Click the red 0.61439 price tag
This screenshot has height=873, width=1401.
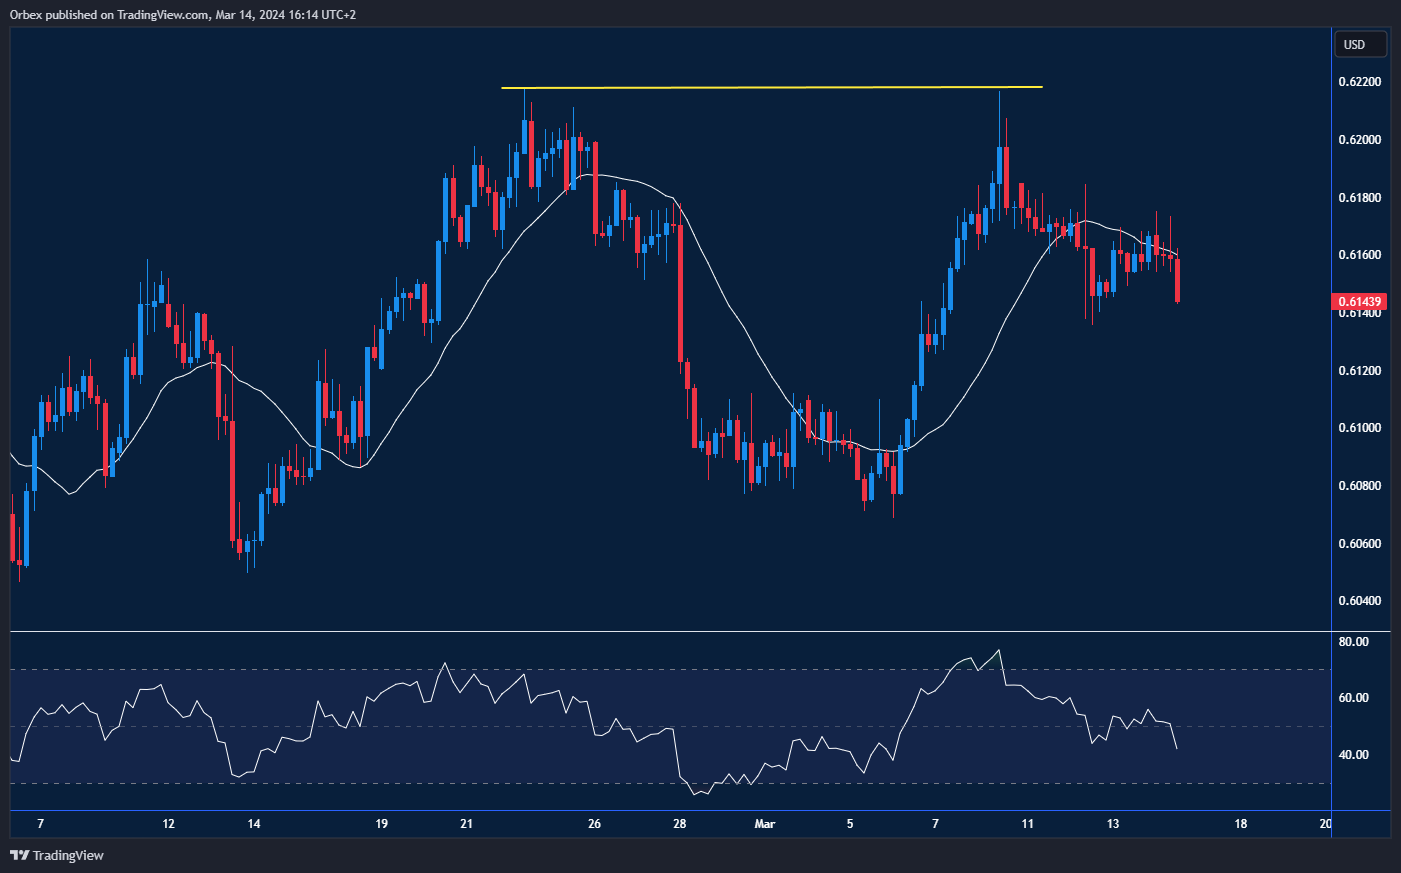pyautogui.click(x=1358, y=301)
